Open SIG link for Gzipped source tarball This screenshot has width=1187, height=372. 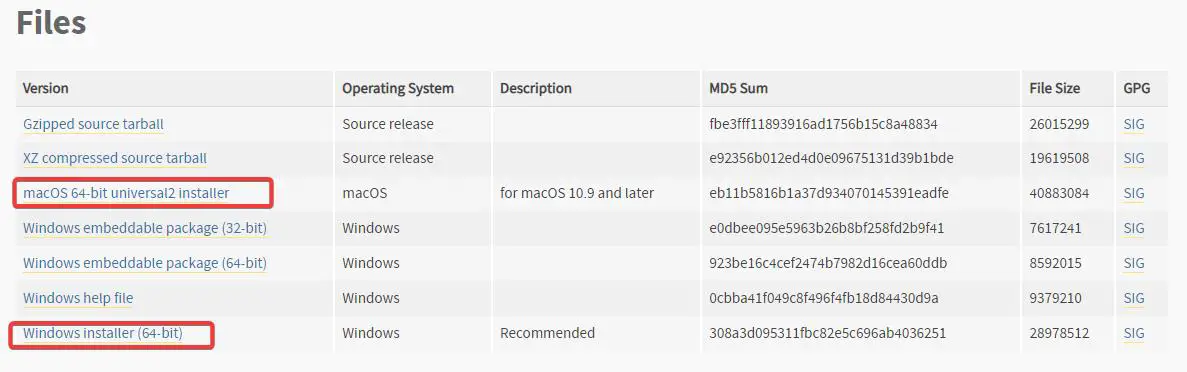click(x=1134, y=124)
